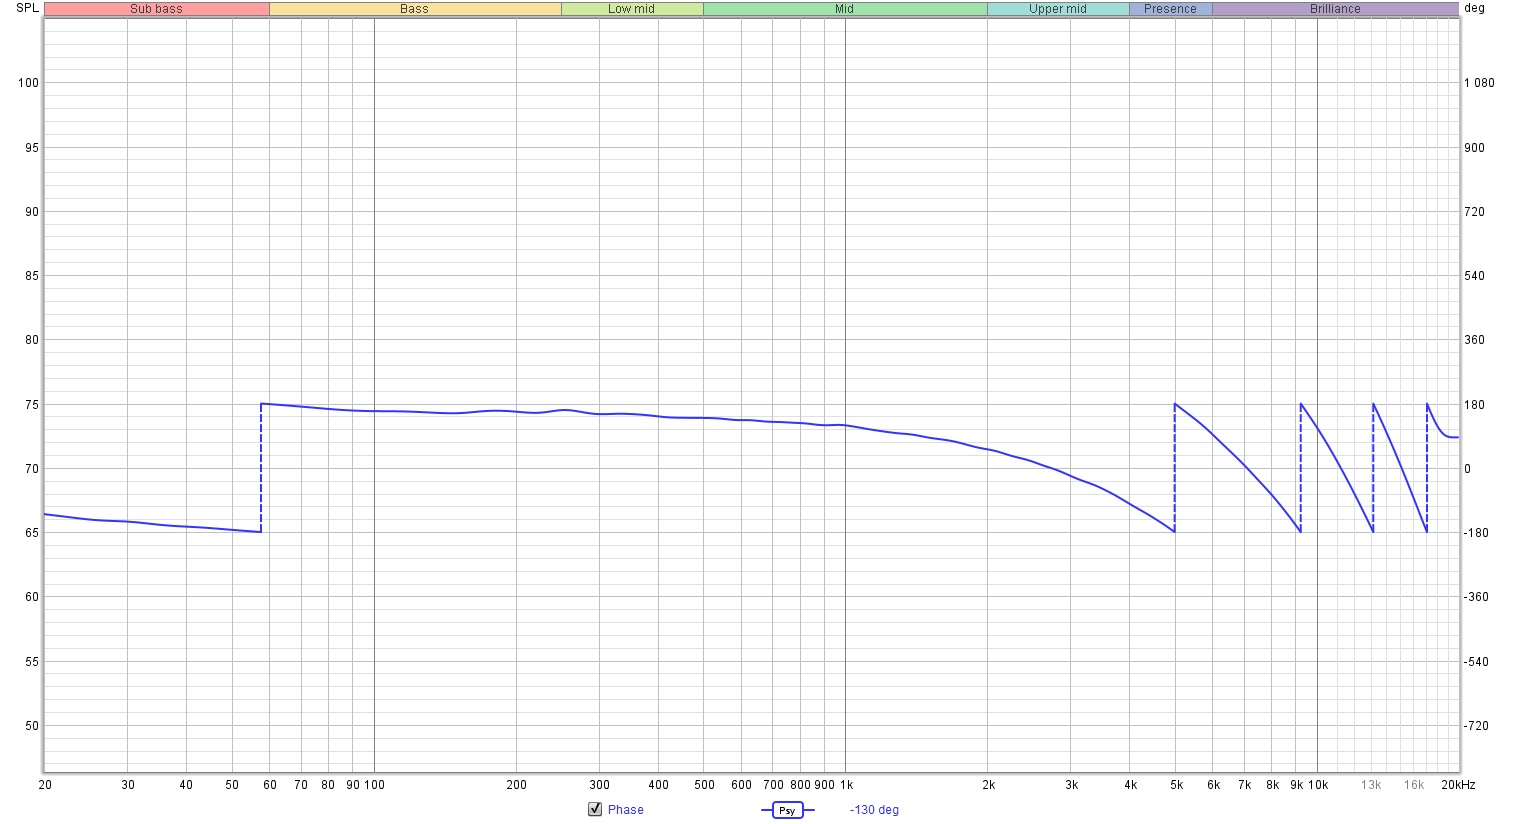Click the 10k frequency label
The width and height of the screenshot is (1516, 824).
tap(1319, 785)
